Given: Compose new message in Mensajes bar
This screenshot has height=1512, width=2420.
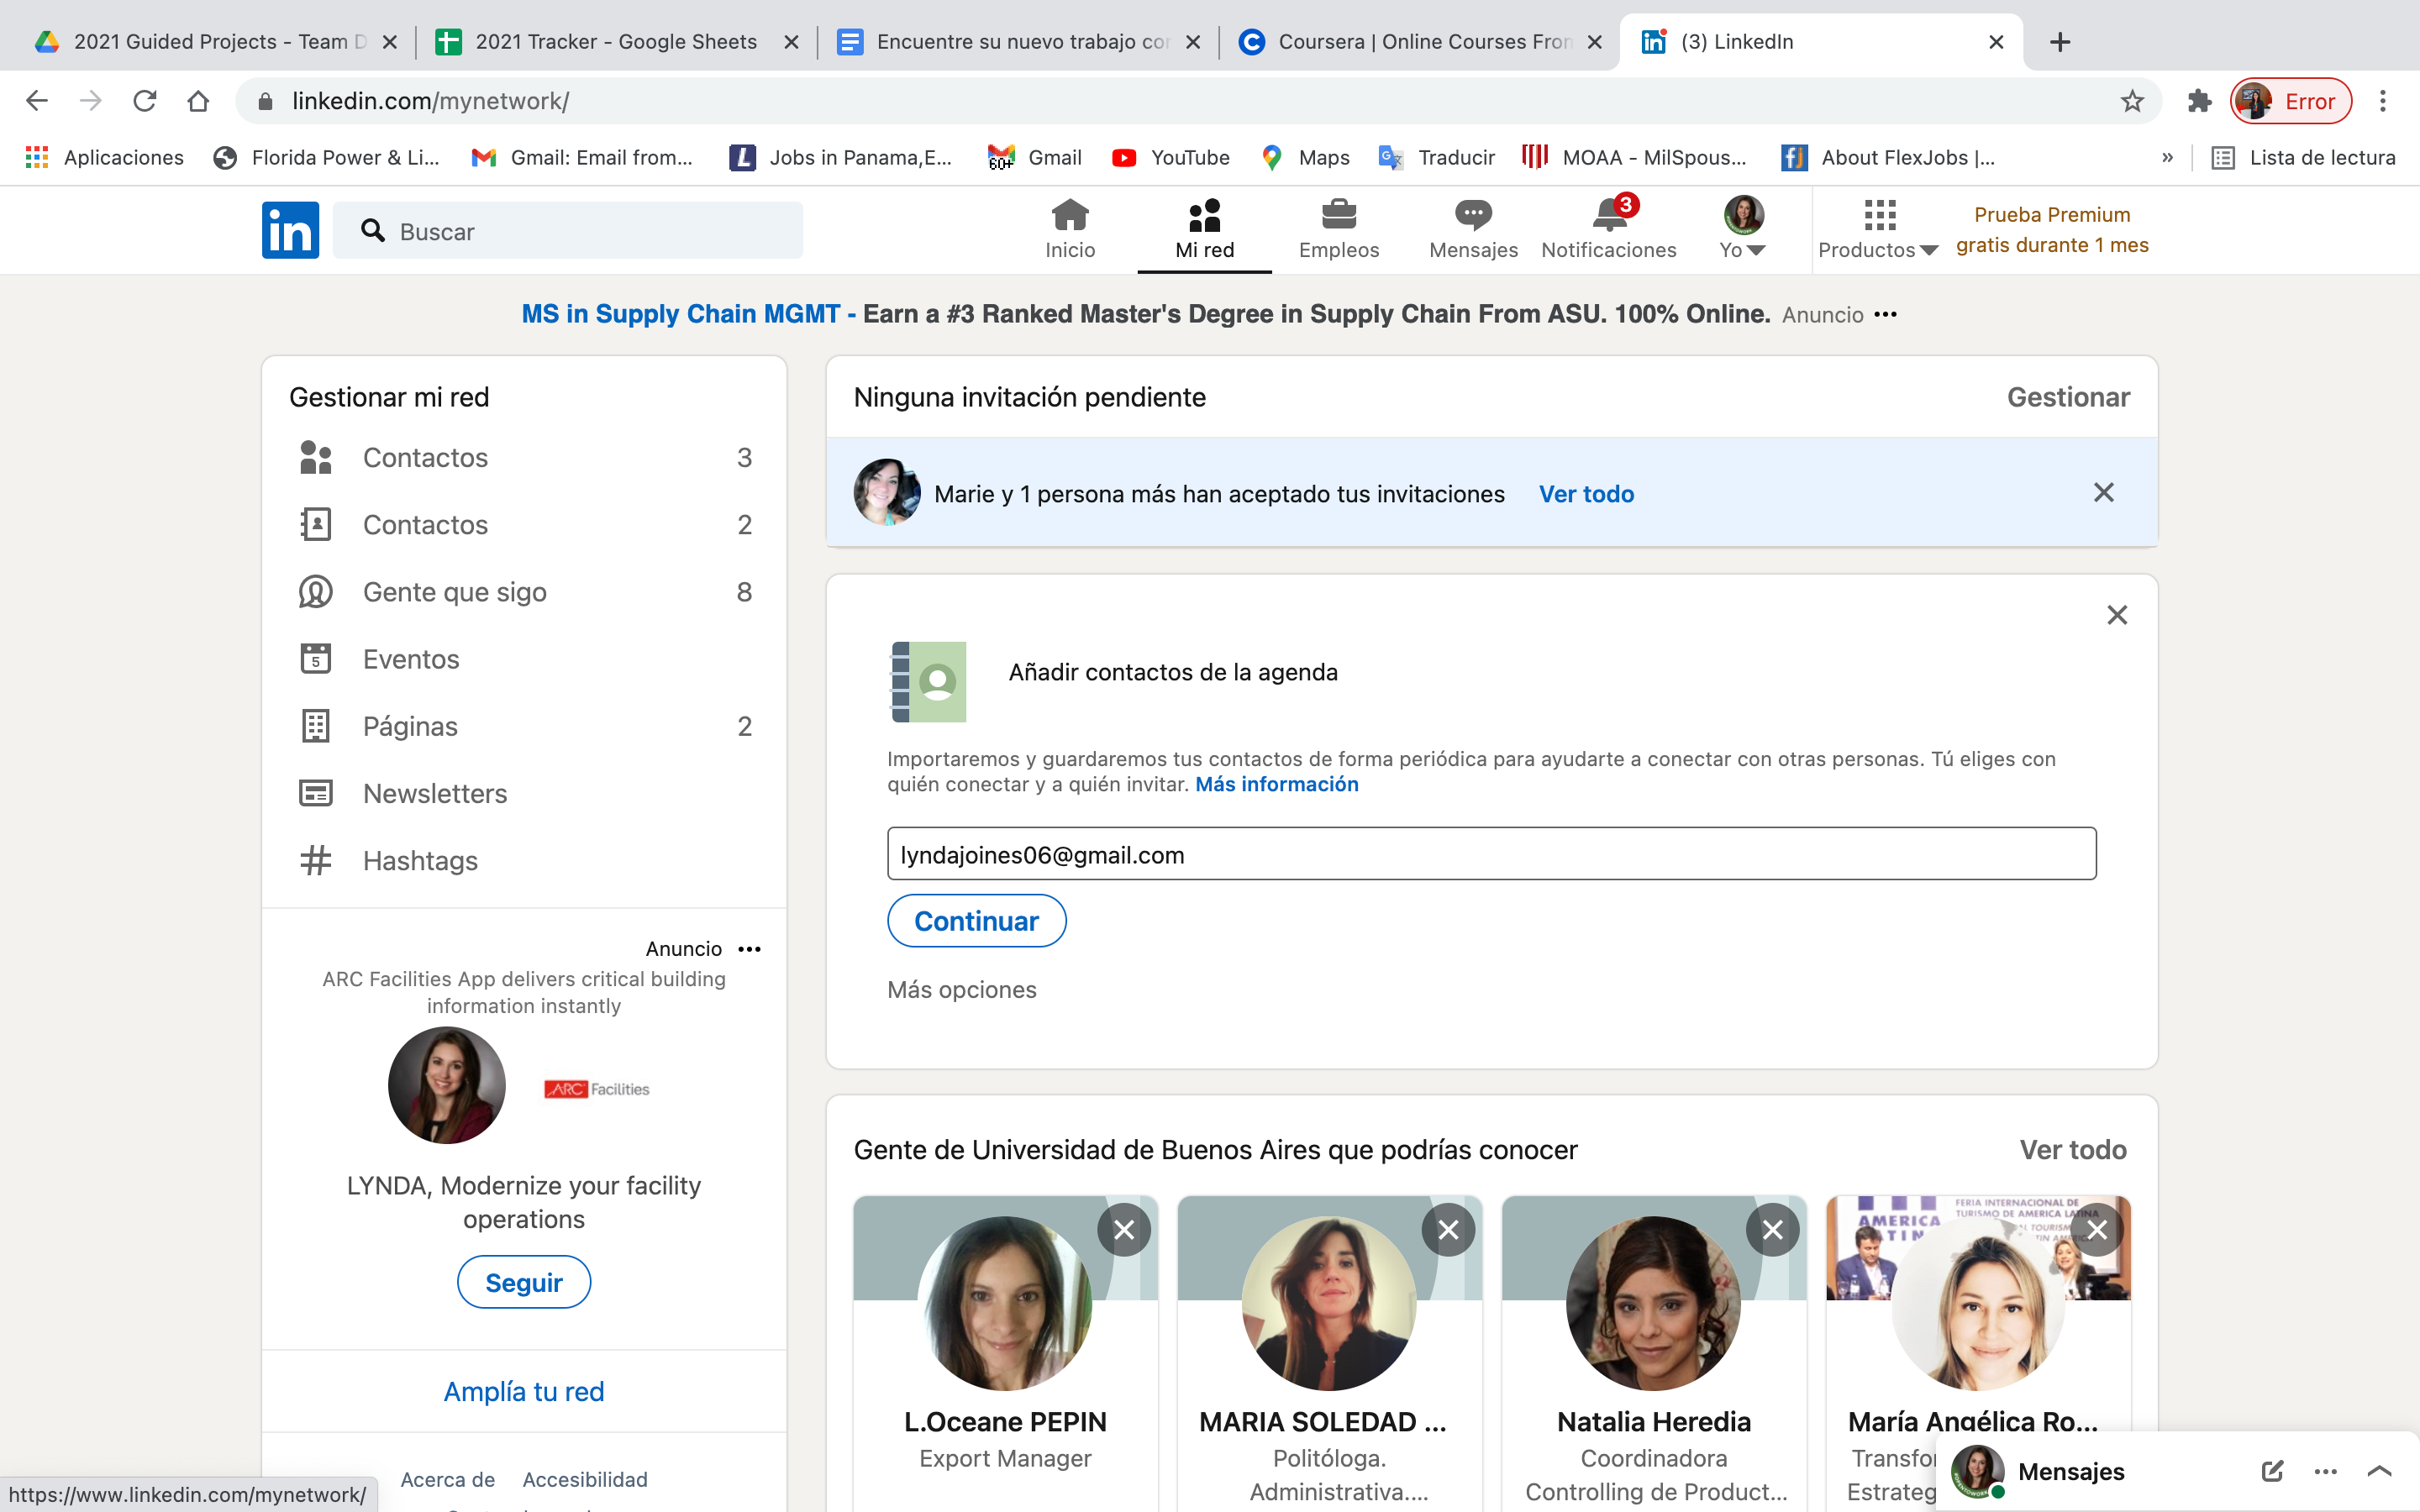Looking at the screenshot, I should tap(2272, 1471).
